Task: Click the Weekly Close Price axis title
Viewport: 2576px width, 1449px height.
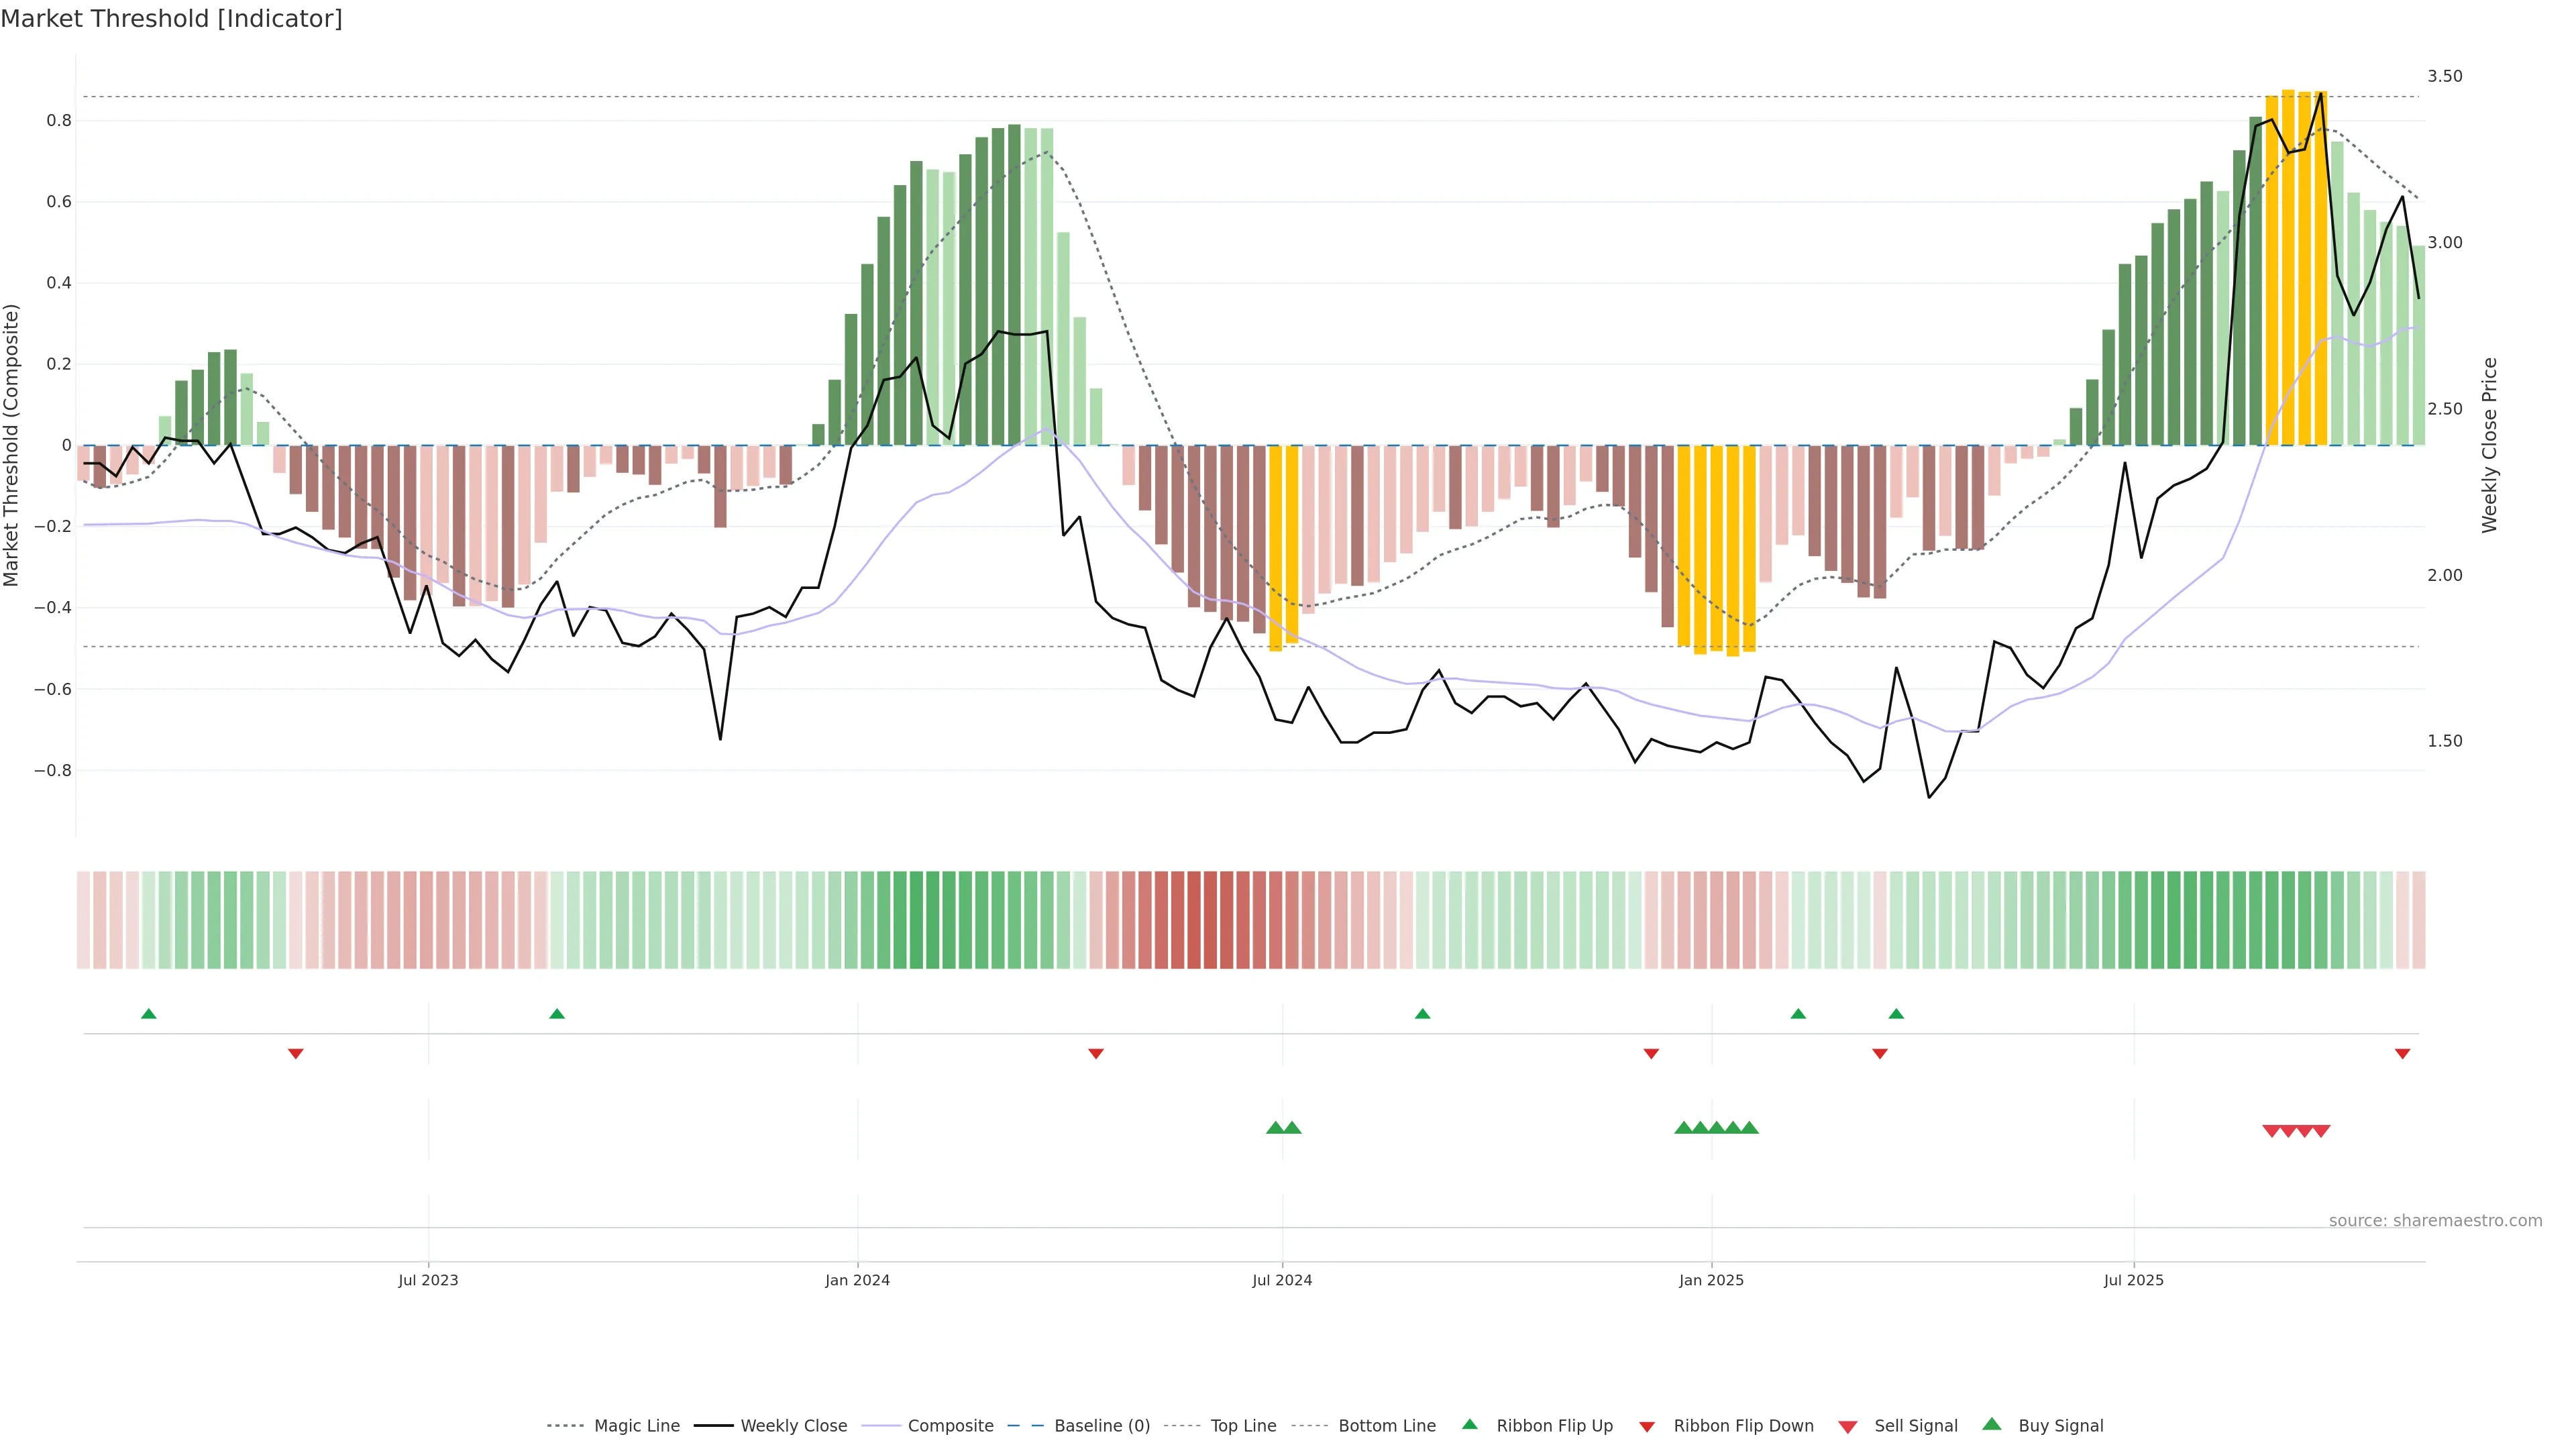Action: coord(2489,445)
